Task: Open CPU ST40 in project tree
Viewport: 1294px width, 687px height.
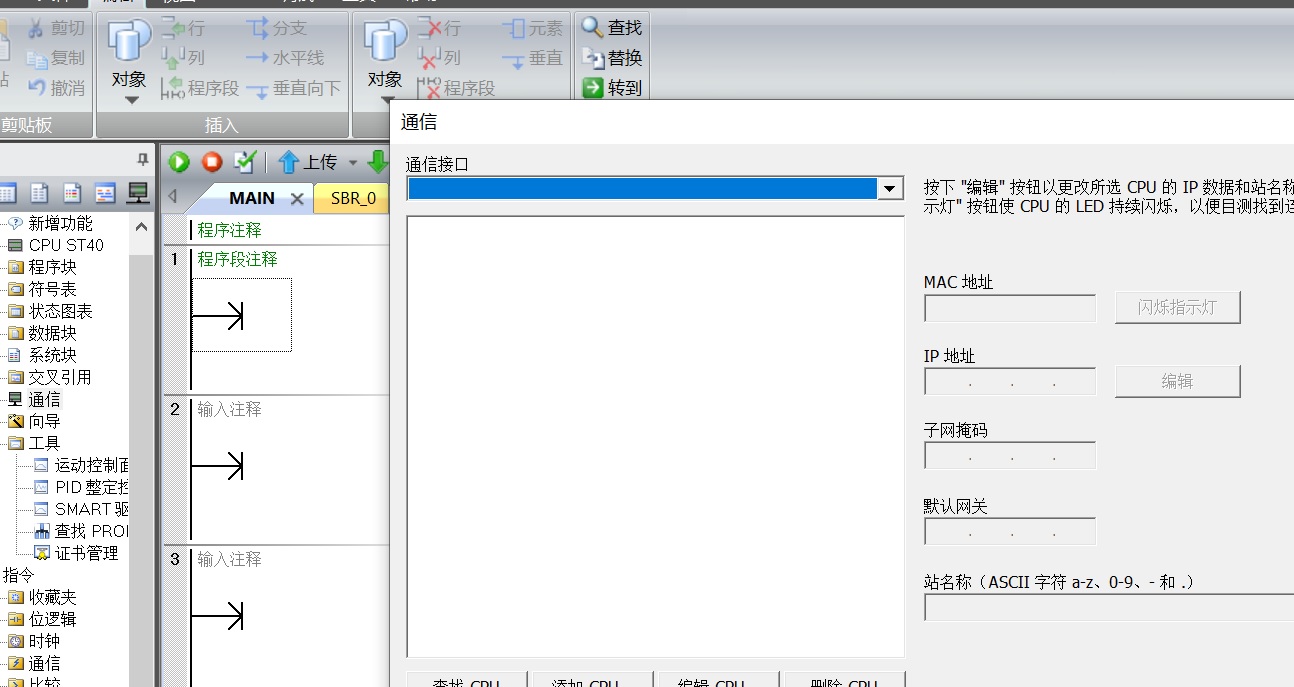Action: coord(65,245)
